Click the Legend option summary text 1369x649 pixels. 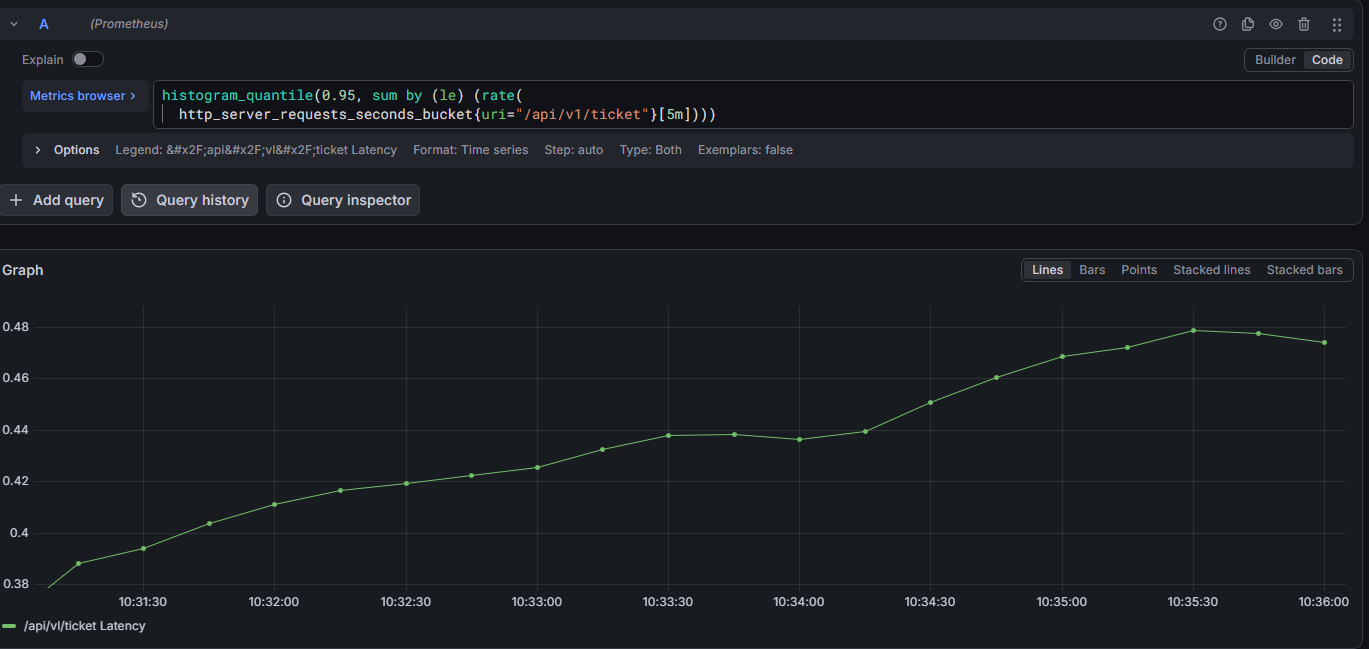coord(256,150)
